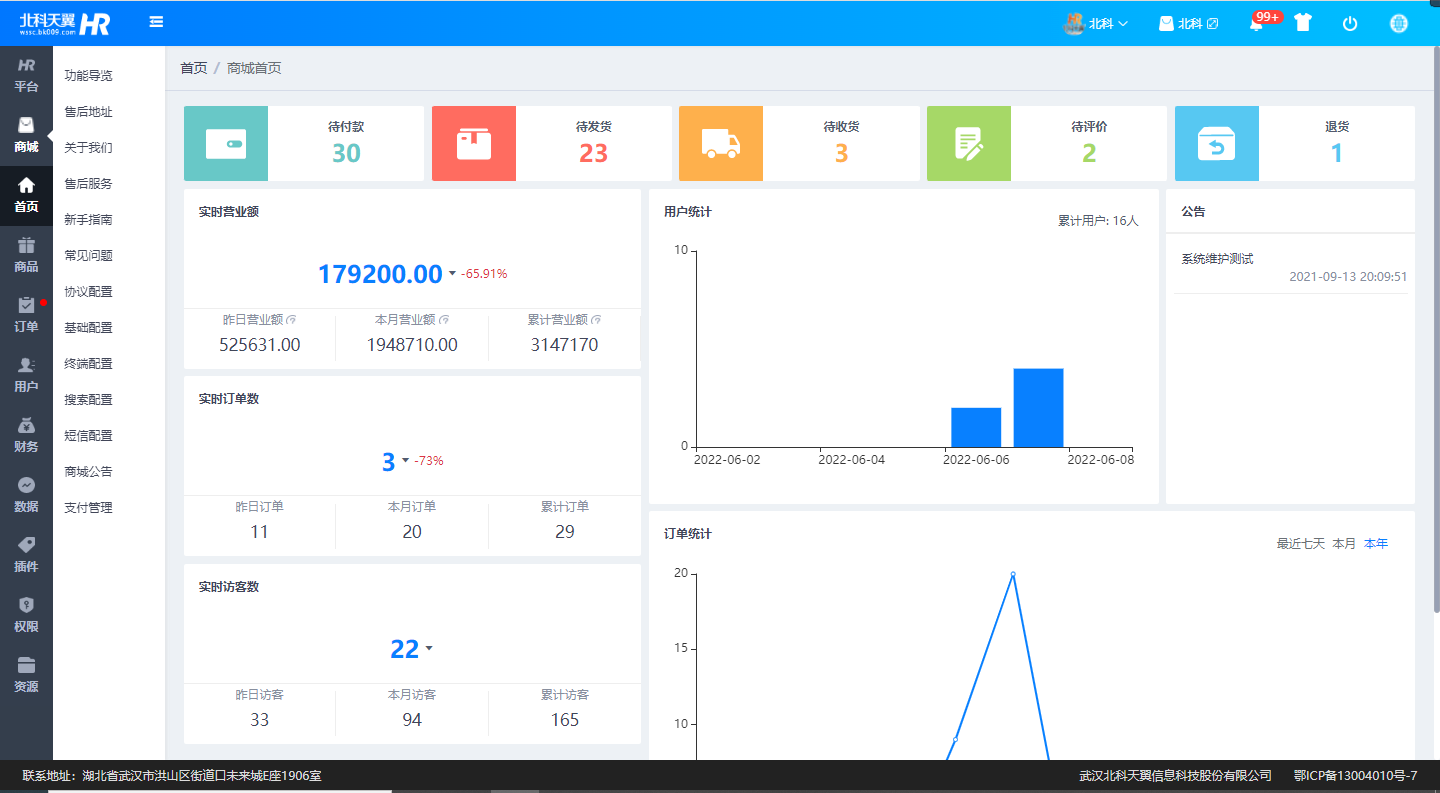Switch order chart to 本月
The height and width of the screenshot is (793, 1440).
pos(1344,544)
